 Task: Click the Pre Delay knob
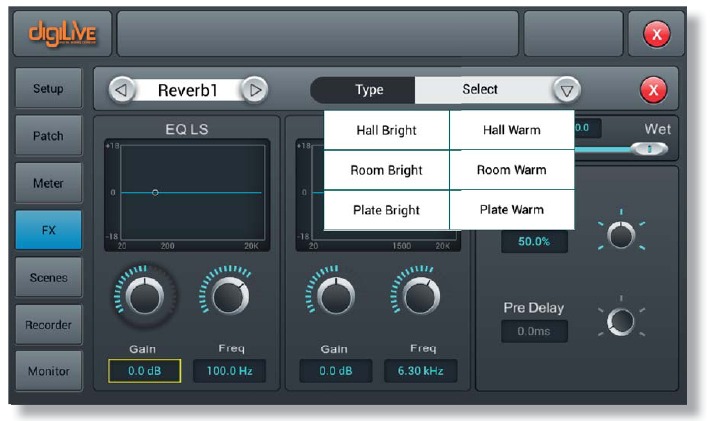(x=621, y=321)
